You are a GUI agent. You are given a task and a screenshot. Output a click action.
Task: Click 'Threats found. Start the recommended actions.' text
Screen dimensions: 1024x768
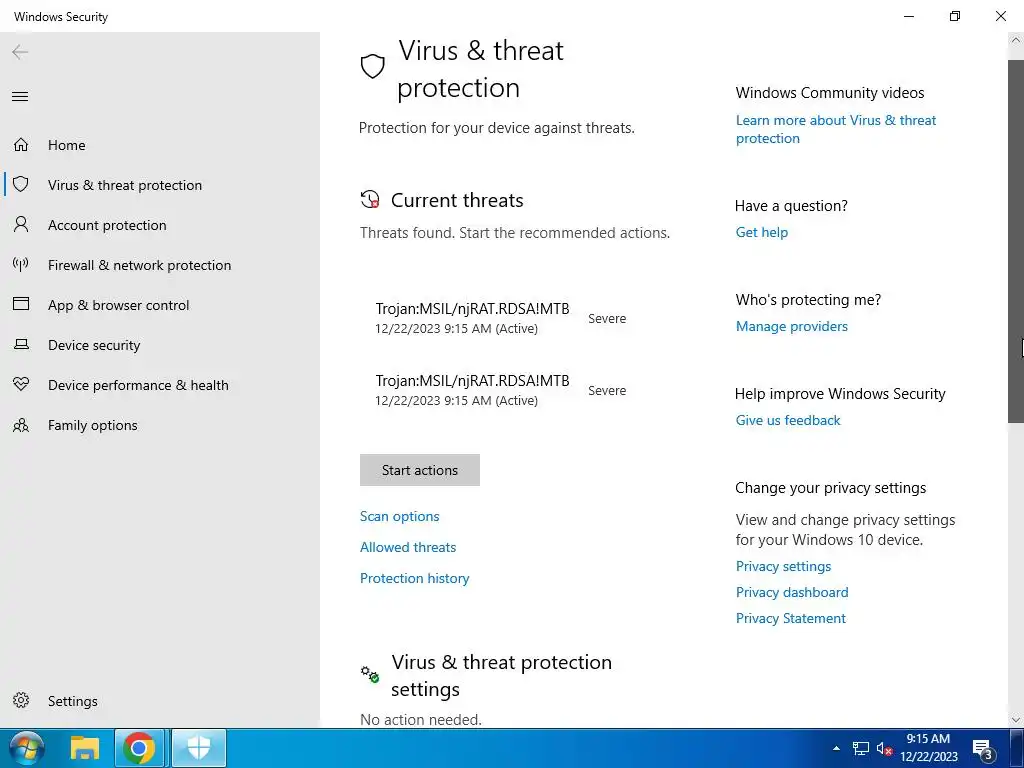[515, 233]
